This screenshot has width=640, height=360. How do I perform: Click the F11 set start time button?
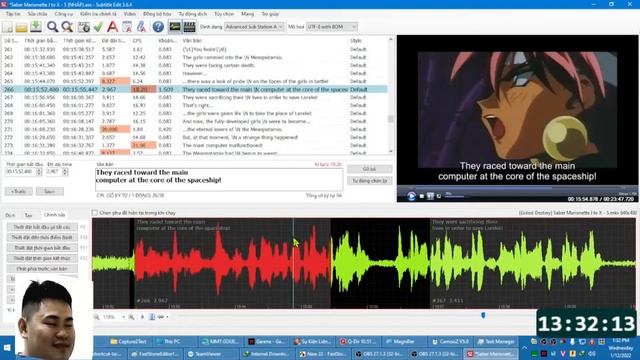42,248
